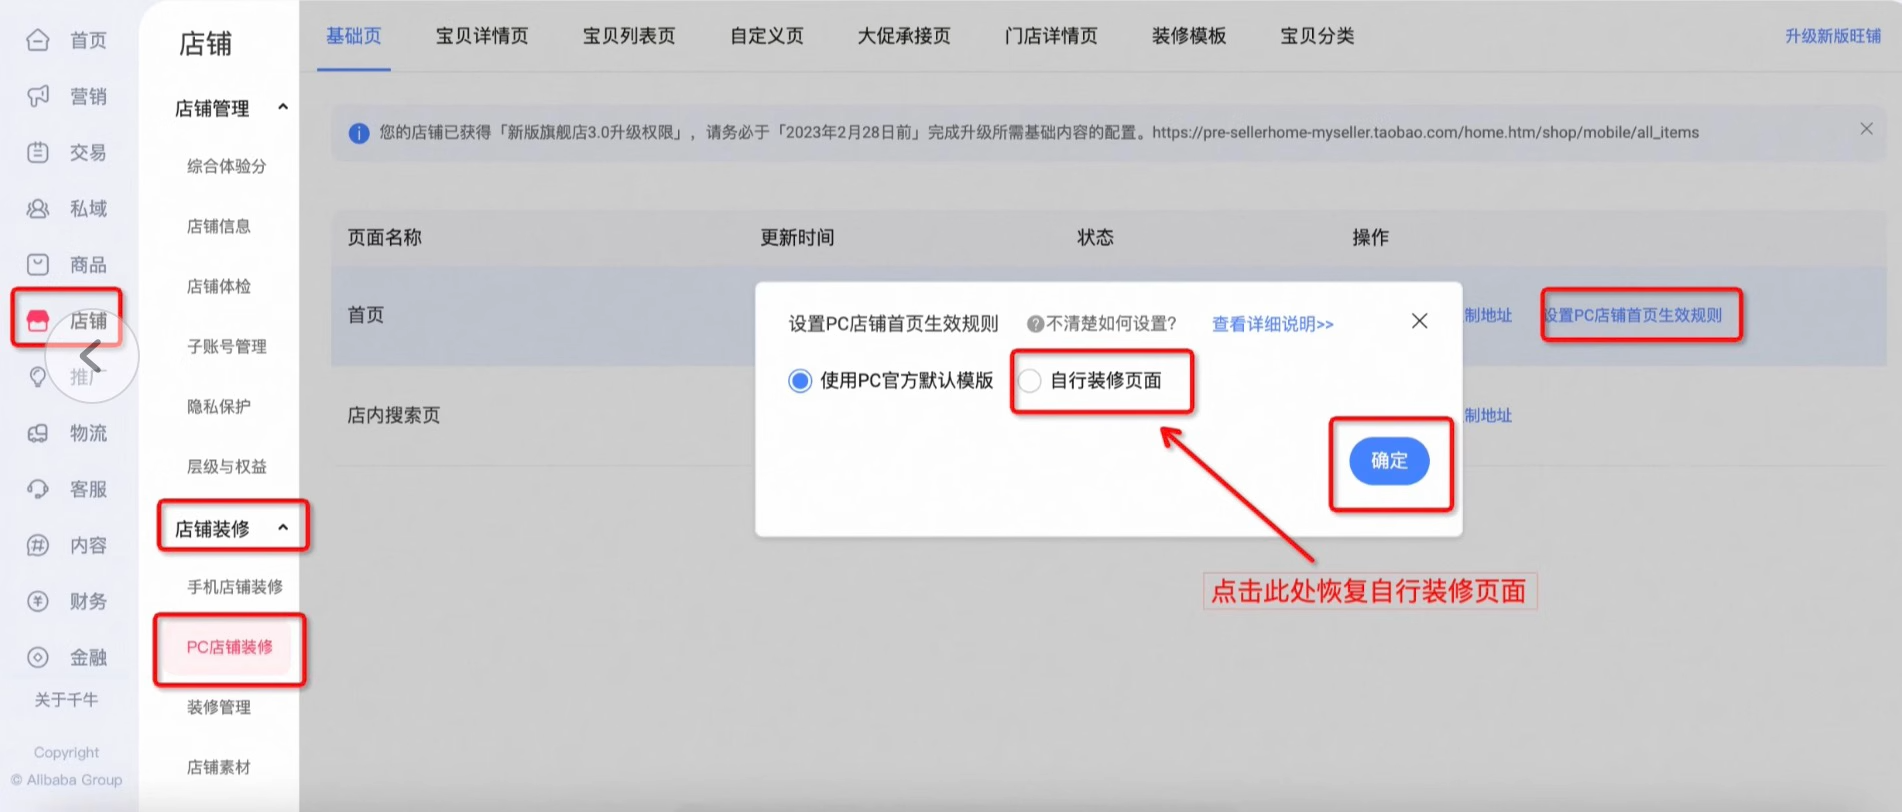
Task: Select 使用PC官方默认模版 radio option
Action: 800,381
